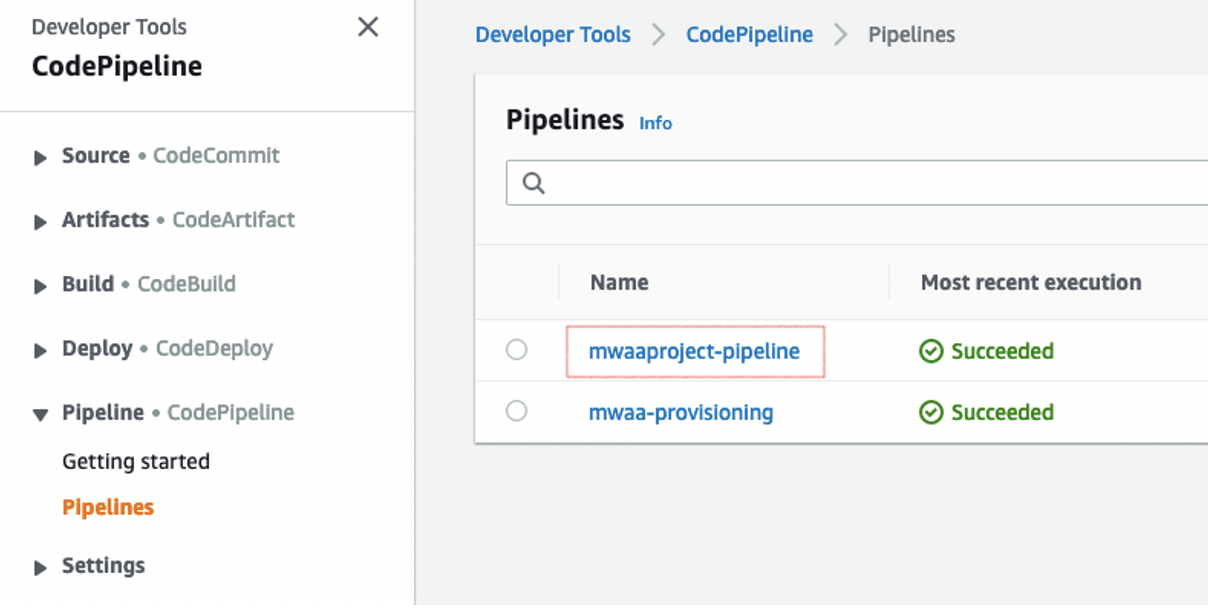Close the Developer Tools side panel

368,28
